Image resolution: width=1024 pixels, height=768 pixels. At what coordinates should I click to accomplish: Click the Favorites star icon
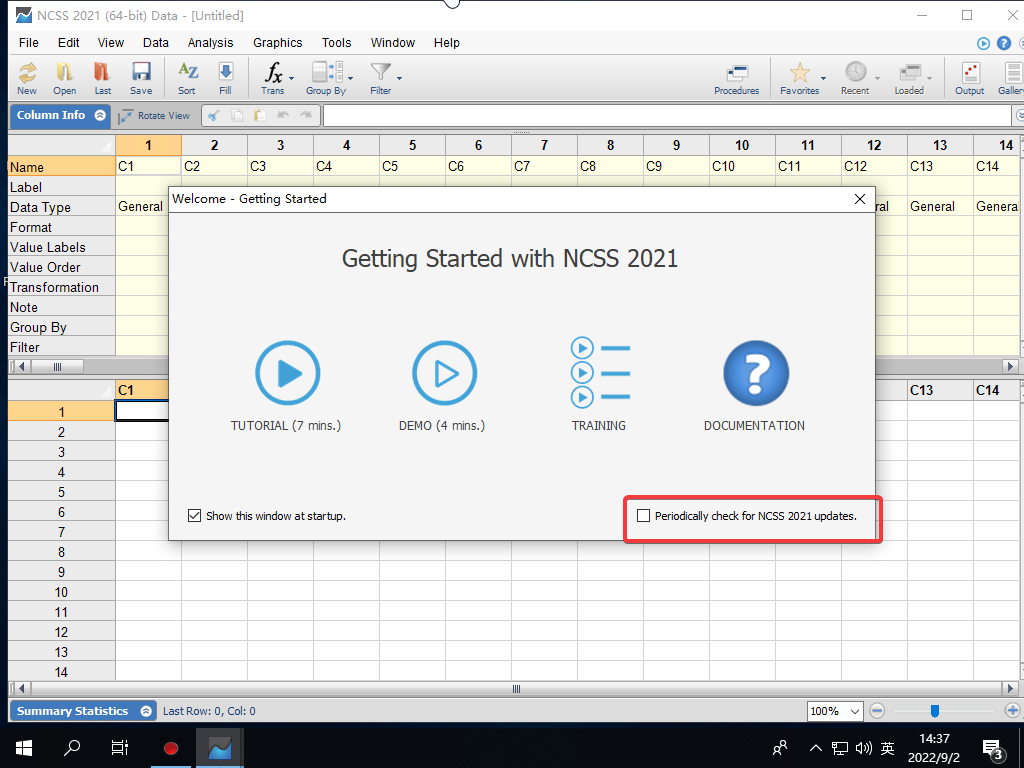pyautogui.click(x=799, y=78)
